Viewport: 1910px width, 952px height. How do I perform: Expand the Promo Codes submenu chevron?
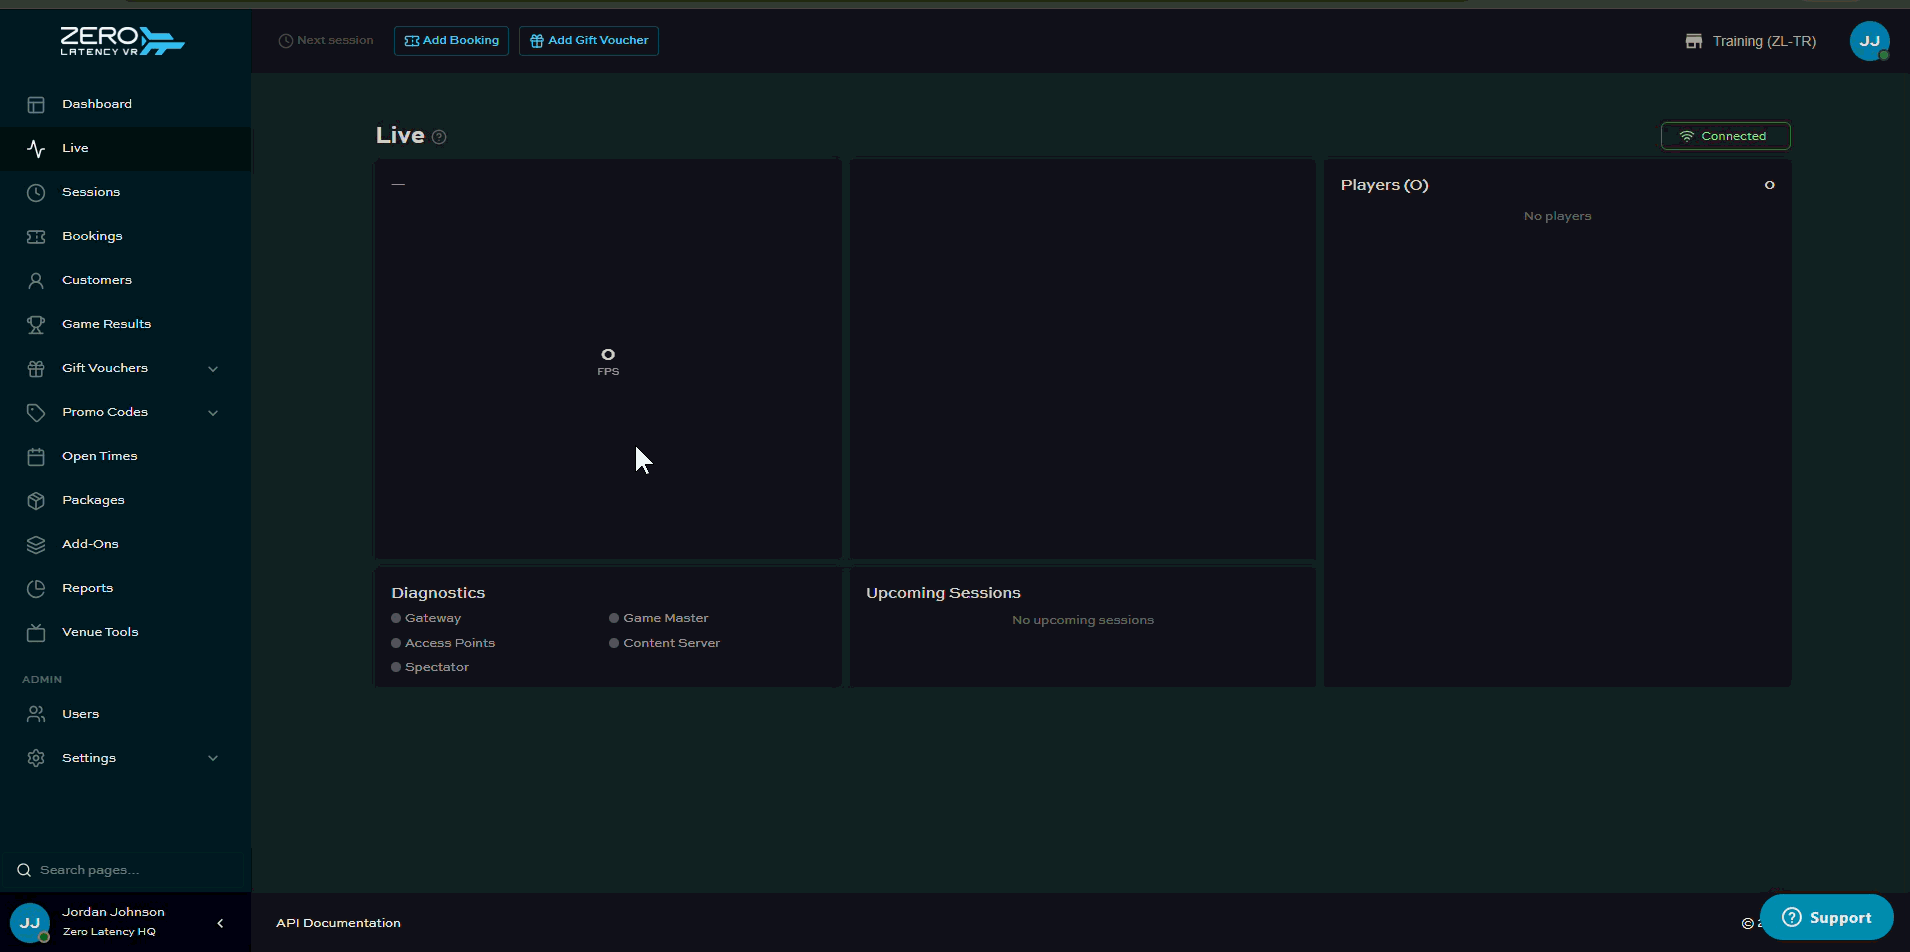point(213,413)
